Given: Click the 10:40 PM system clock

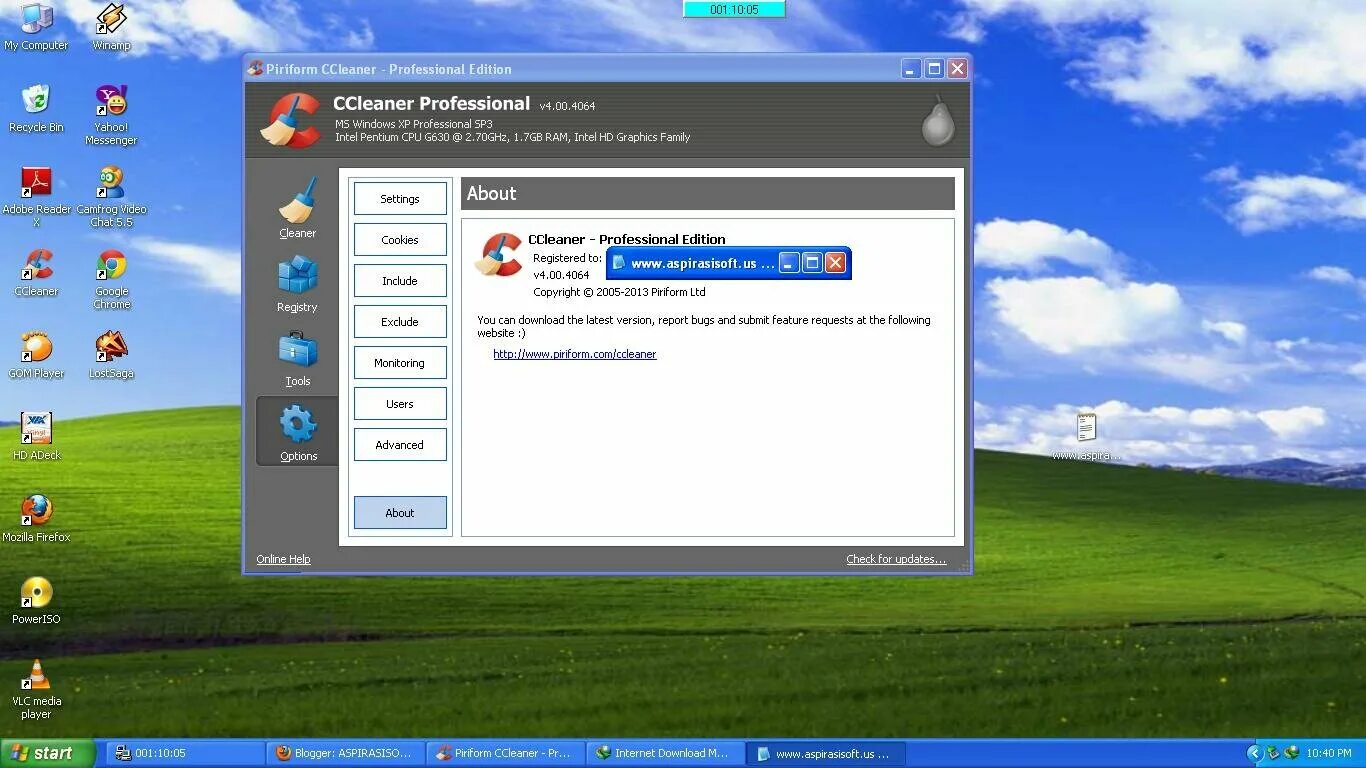Looking at the screenshot, I should [x=1328, y=753].
